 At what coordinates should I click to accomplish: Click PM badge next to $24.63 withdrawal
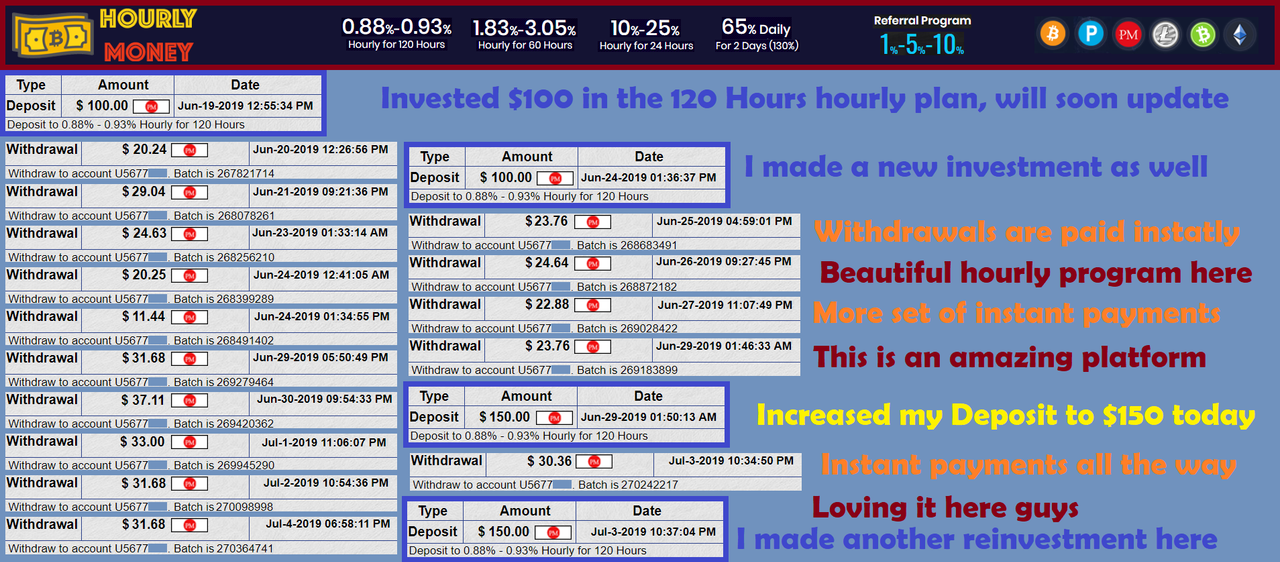click(189, 234)
